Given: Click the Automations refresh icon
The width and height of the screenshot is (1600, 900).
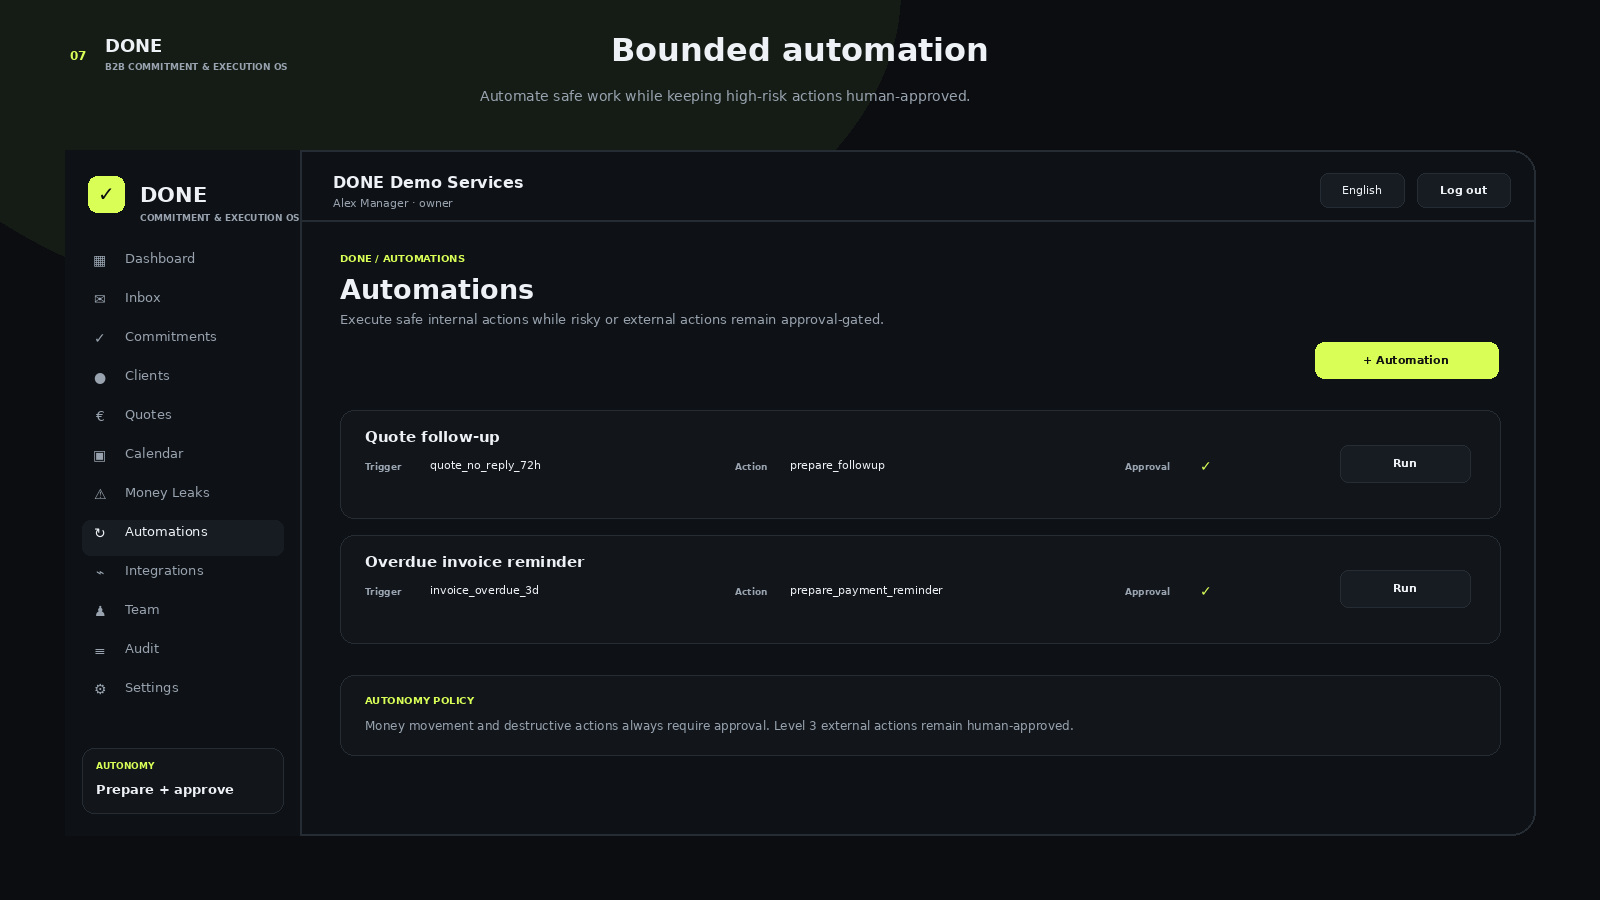Looking at the screenshot, I should coord(99,533).
